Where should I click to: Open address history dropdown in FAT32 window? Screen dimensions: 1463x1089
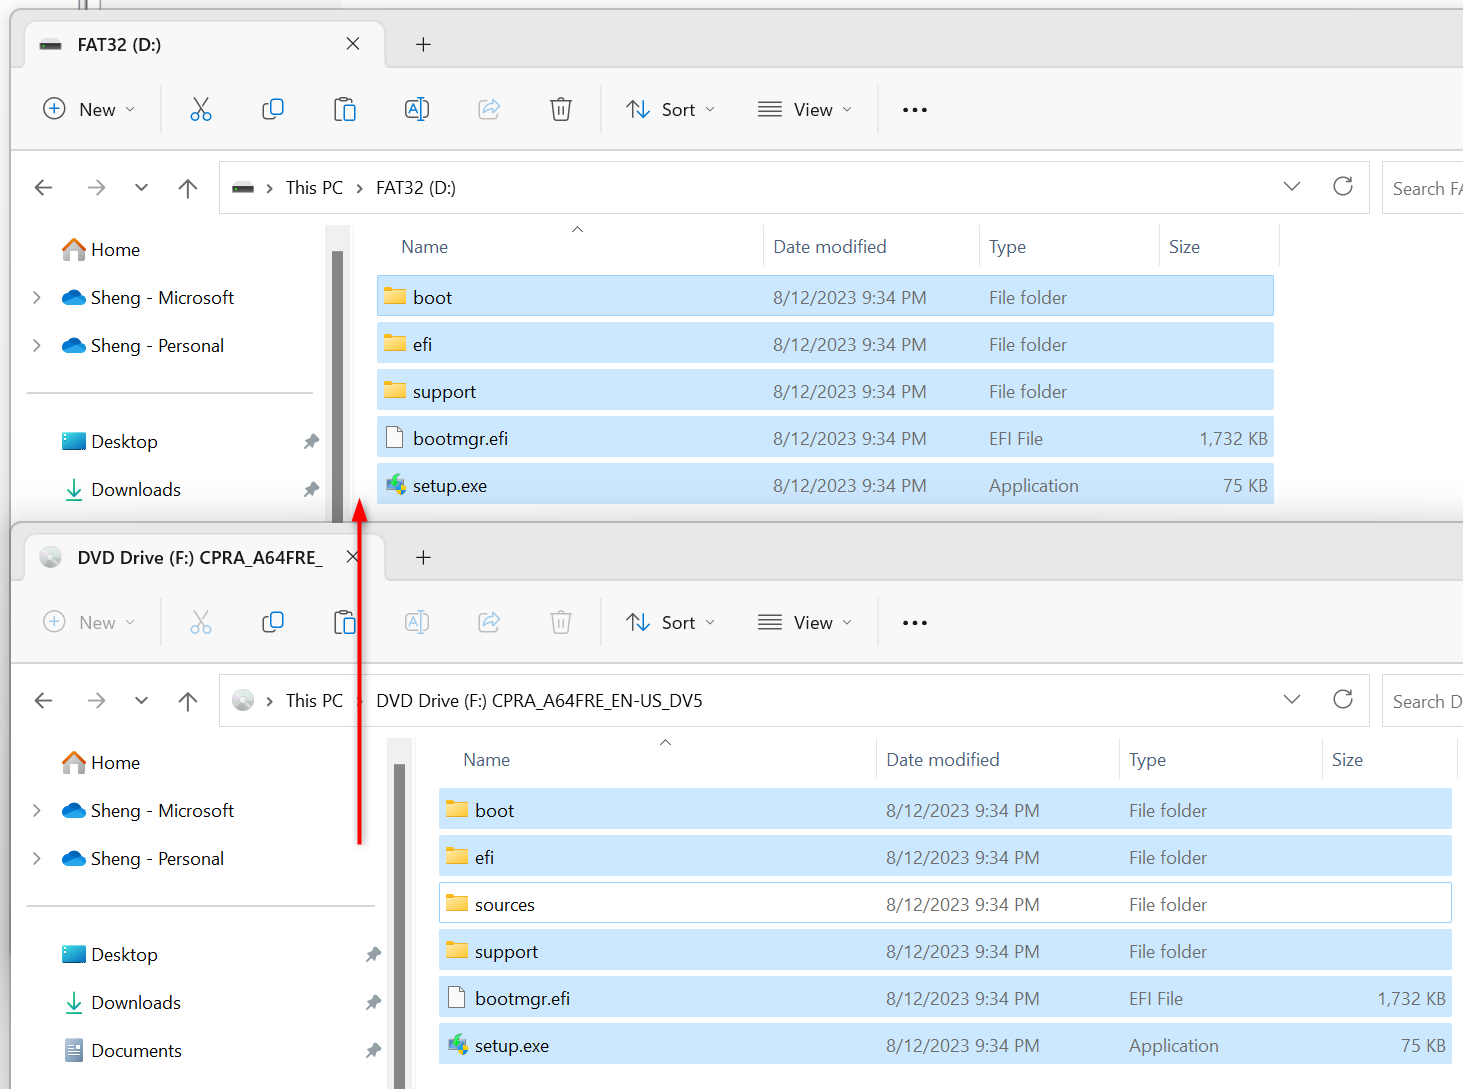(1291, 187)
